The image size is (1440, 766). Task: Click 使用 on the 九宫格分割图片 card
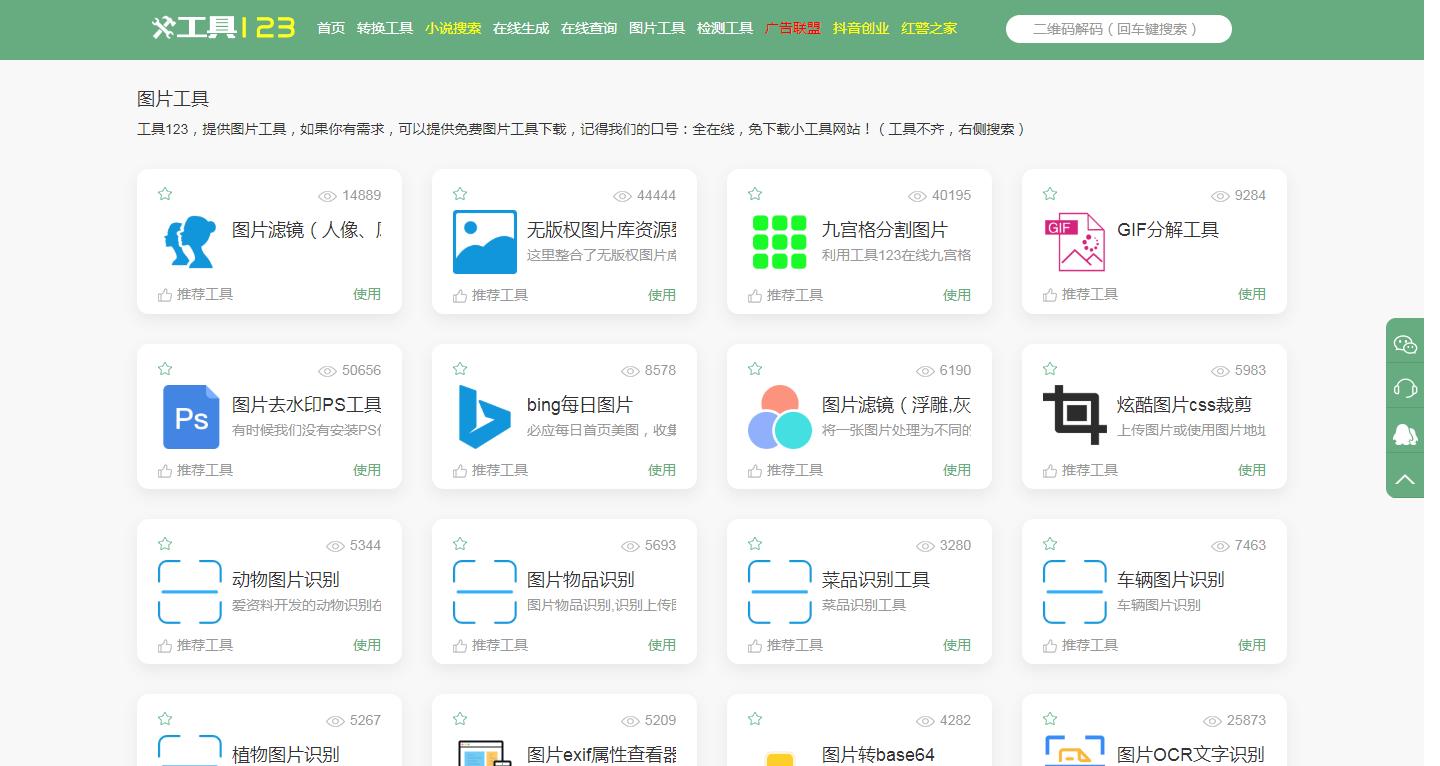tap(957, 295)
